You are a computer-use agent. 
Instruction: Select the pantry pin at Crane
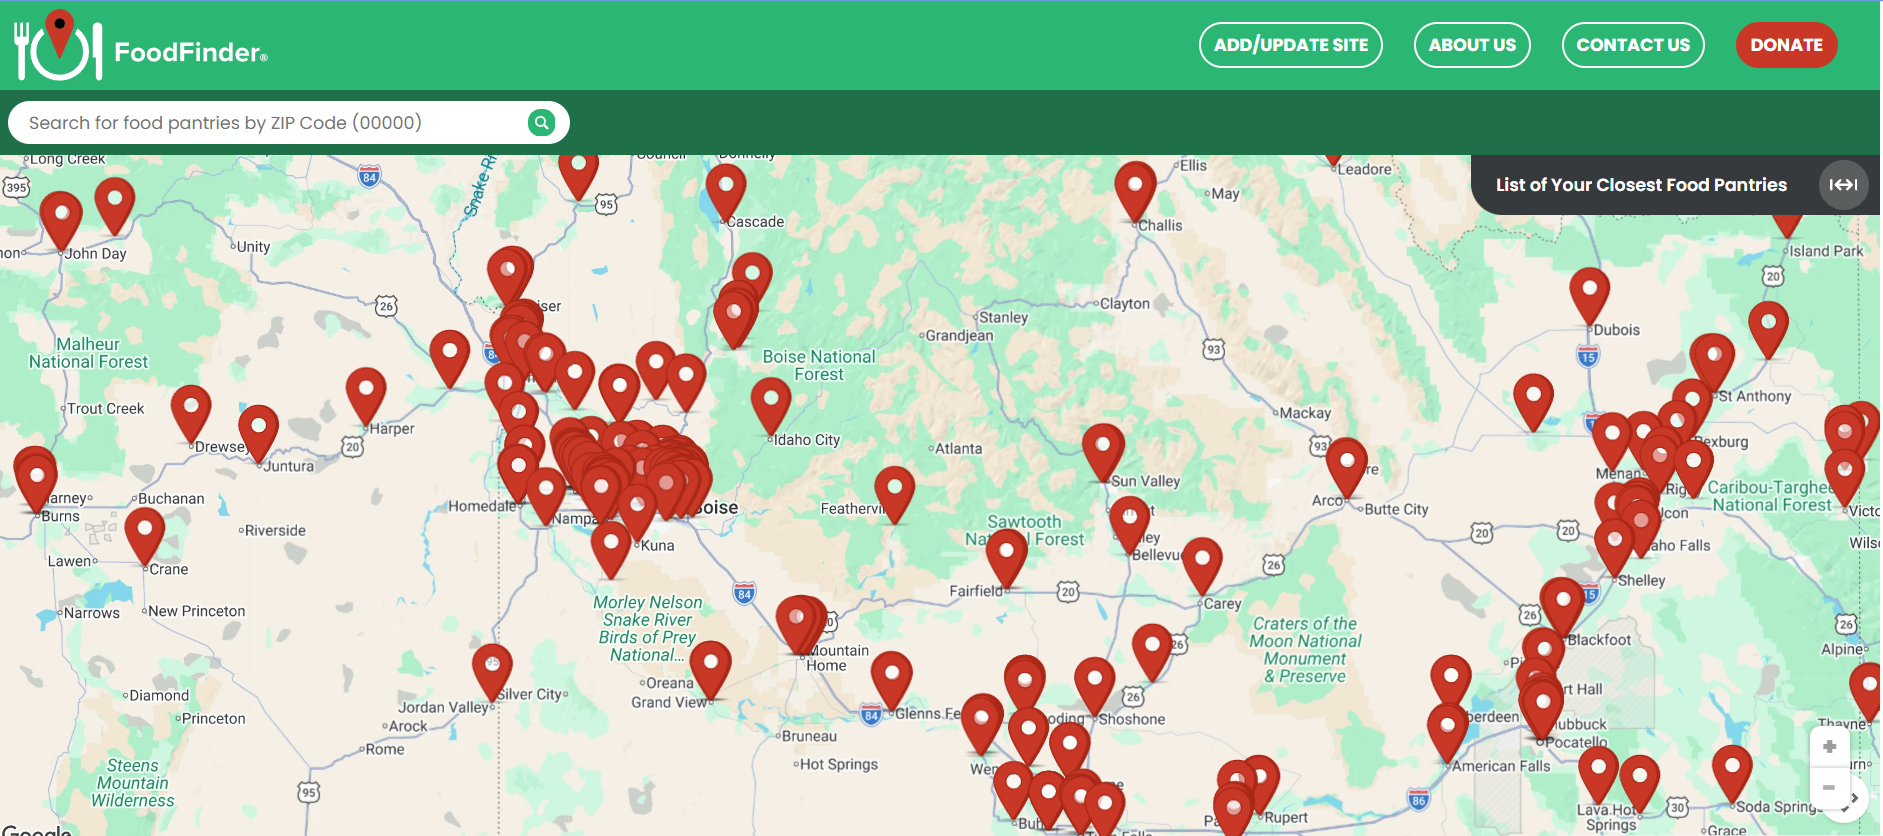(145, 537)
